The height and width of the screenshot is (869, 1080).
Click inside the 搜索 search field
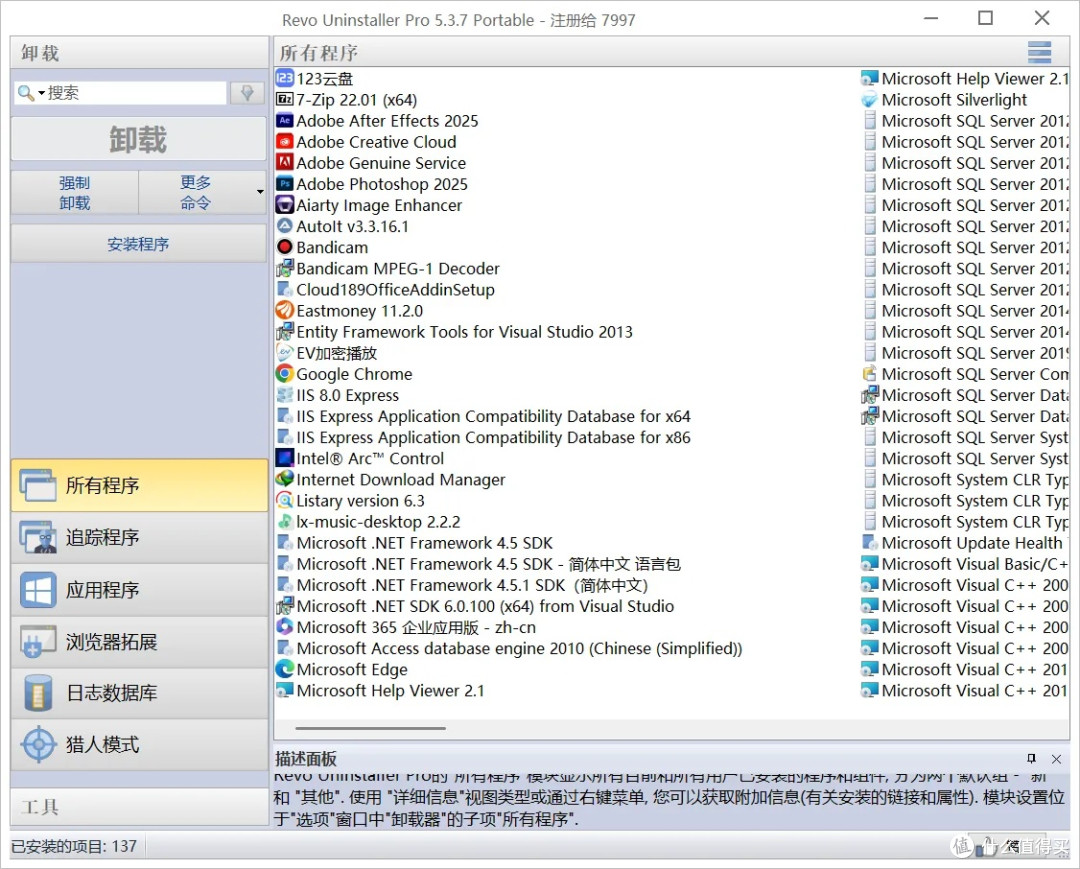click(x=135, y=93)
